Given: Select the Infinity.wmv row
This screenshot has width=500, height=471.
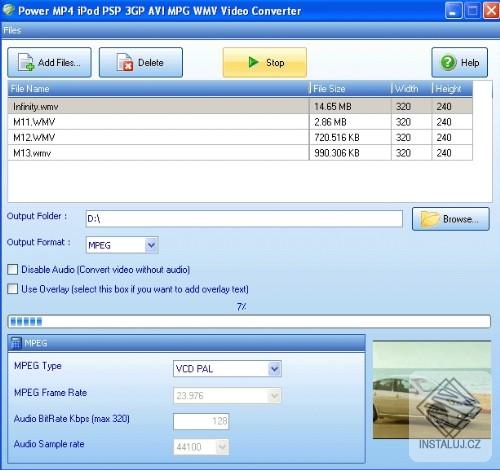Looking at the screenshot, I should pos(240,106).
